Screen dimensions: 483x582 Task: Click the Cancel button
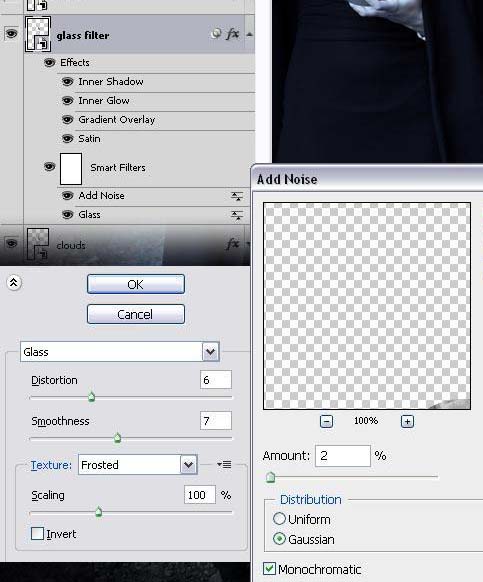[x=136, y=314]
